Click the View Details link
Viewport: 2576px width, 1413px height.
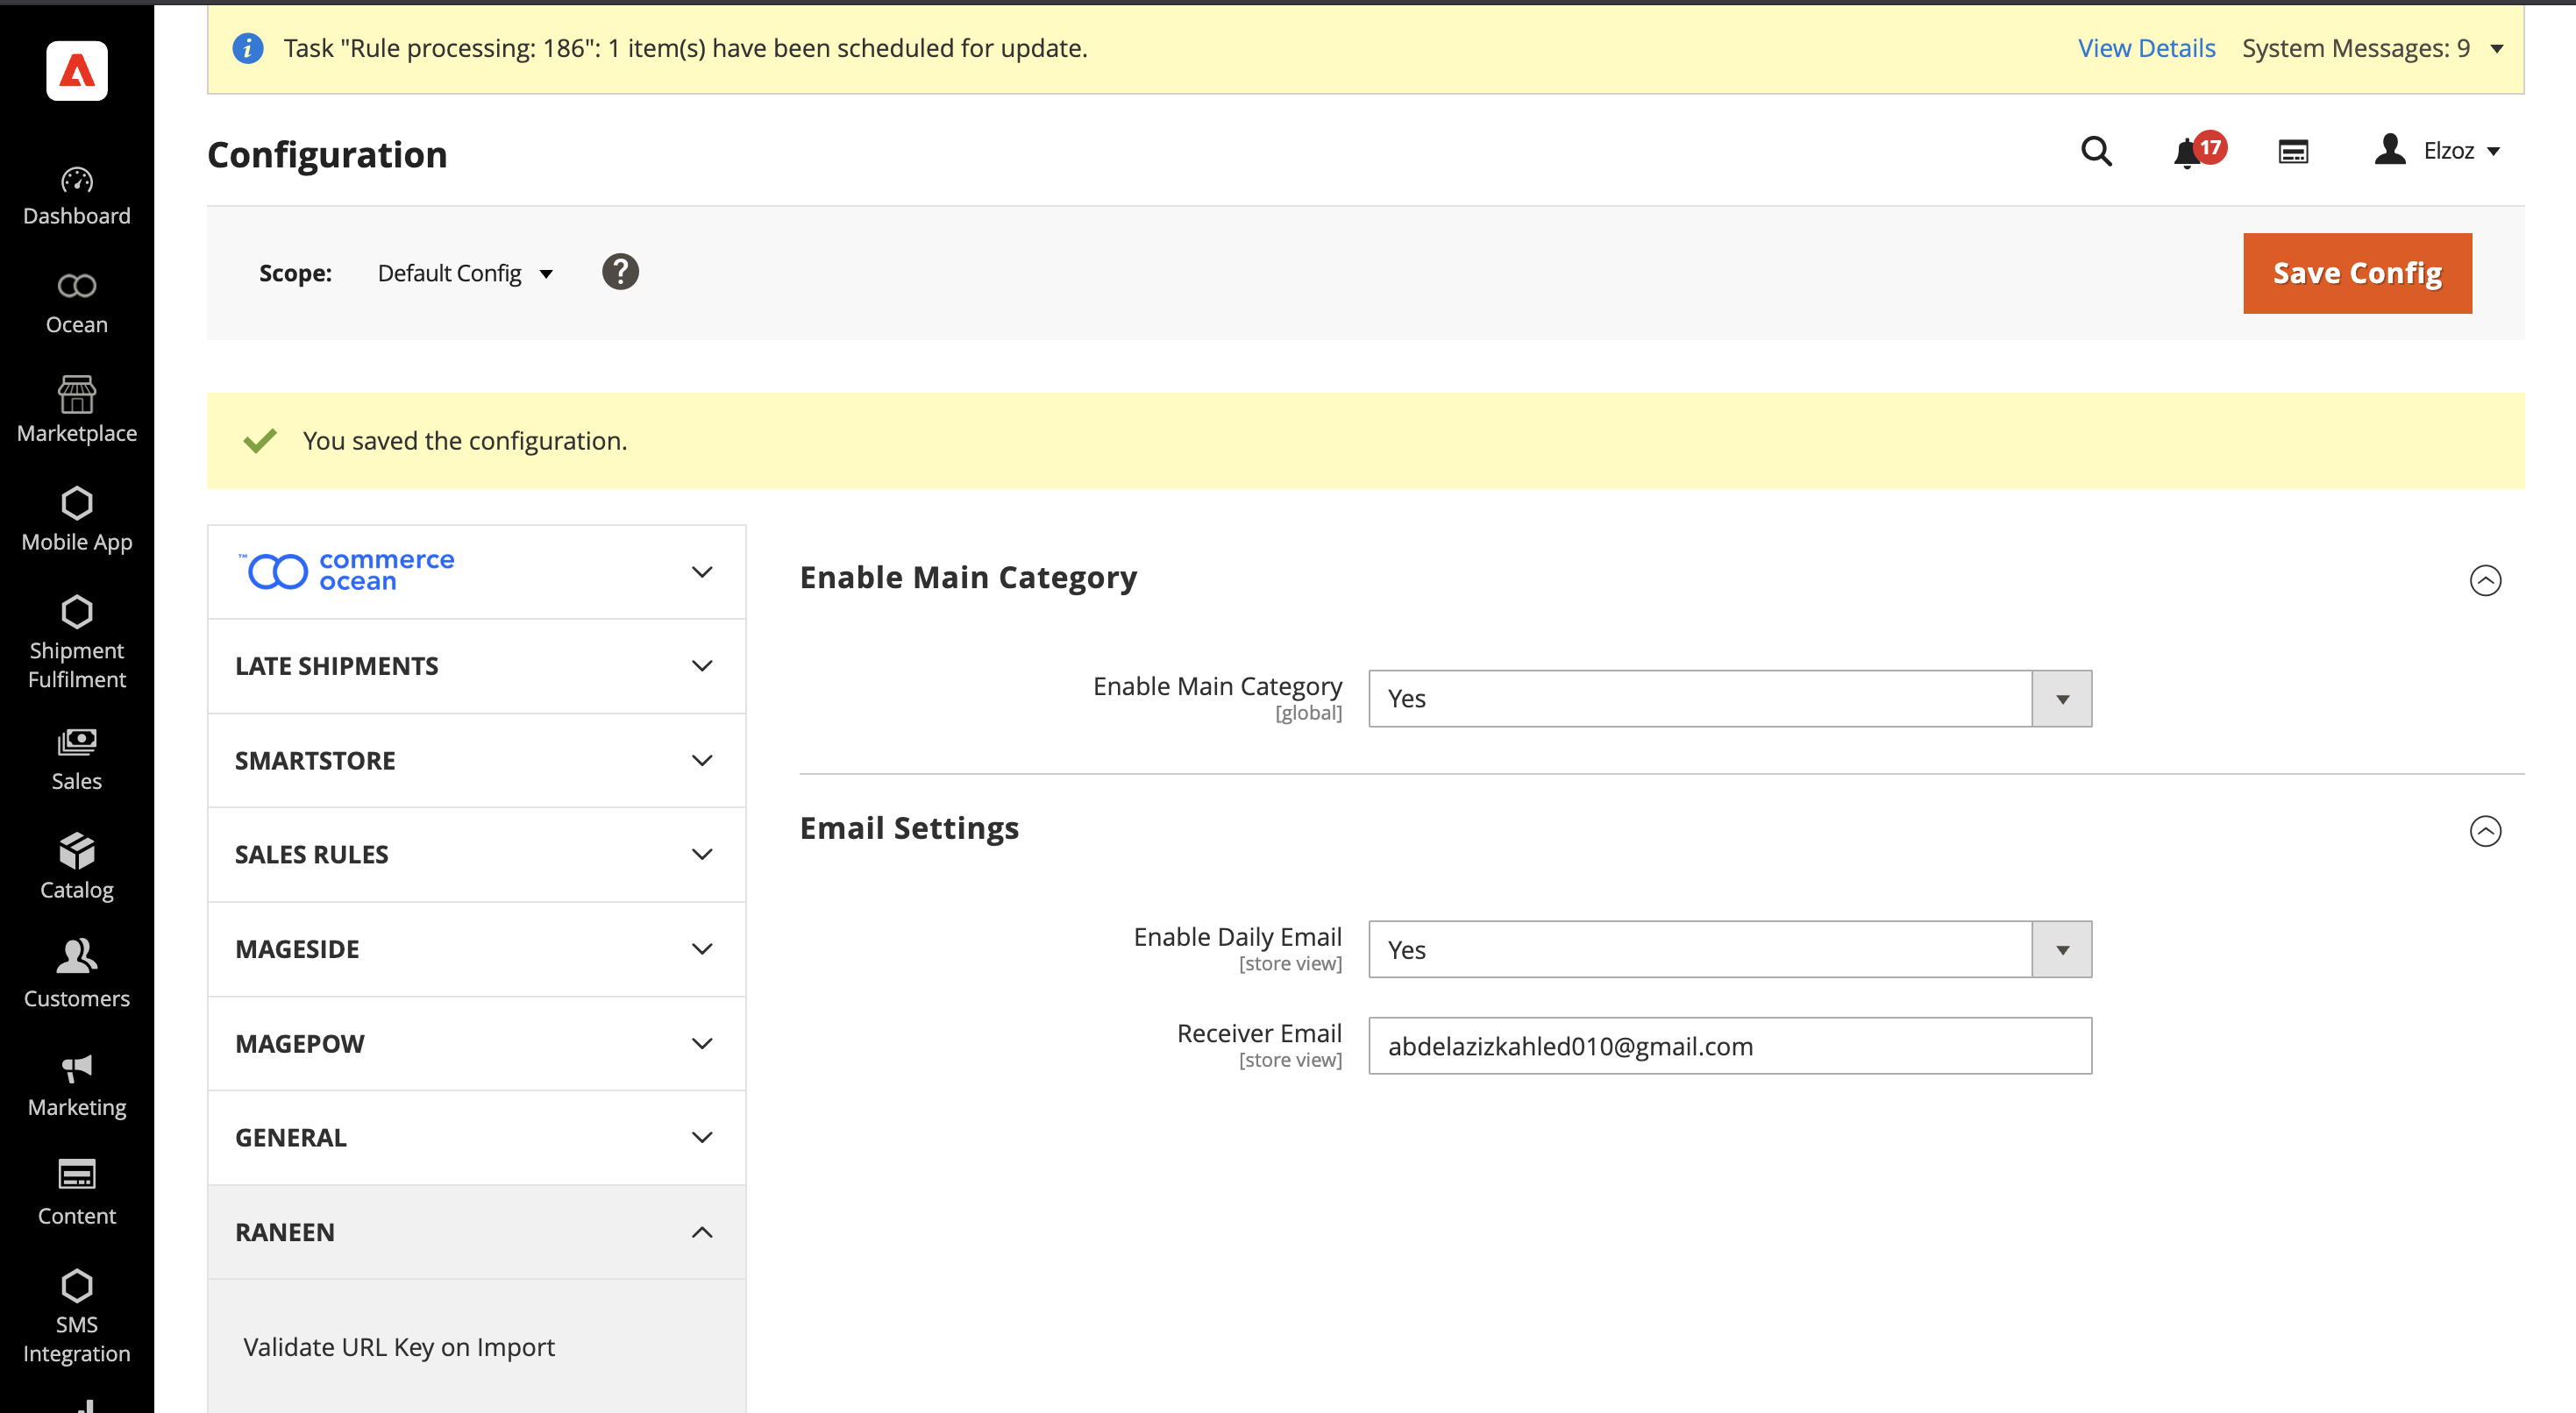(x=2146, y=48)
